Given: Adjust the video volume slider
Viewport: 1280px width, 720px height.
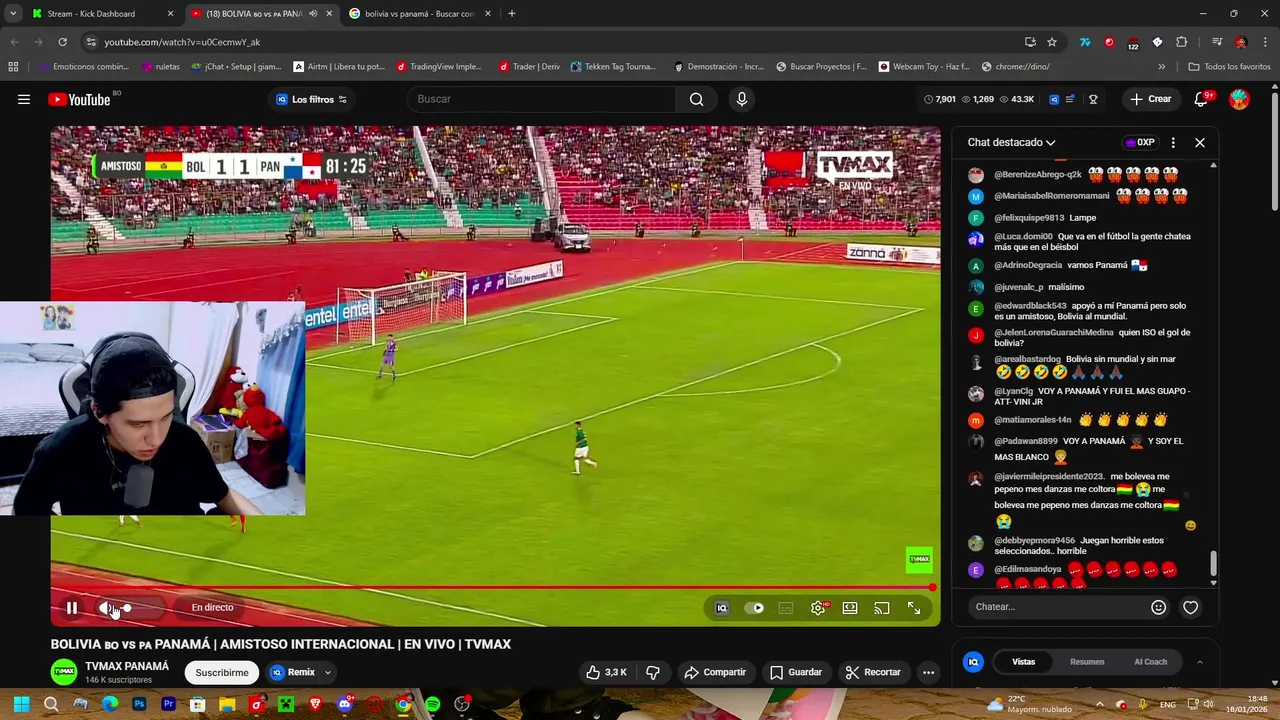Looking at the screenshot, I should click(x=137, y=608).
